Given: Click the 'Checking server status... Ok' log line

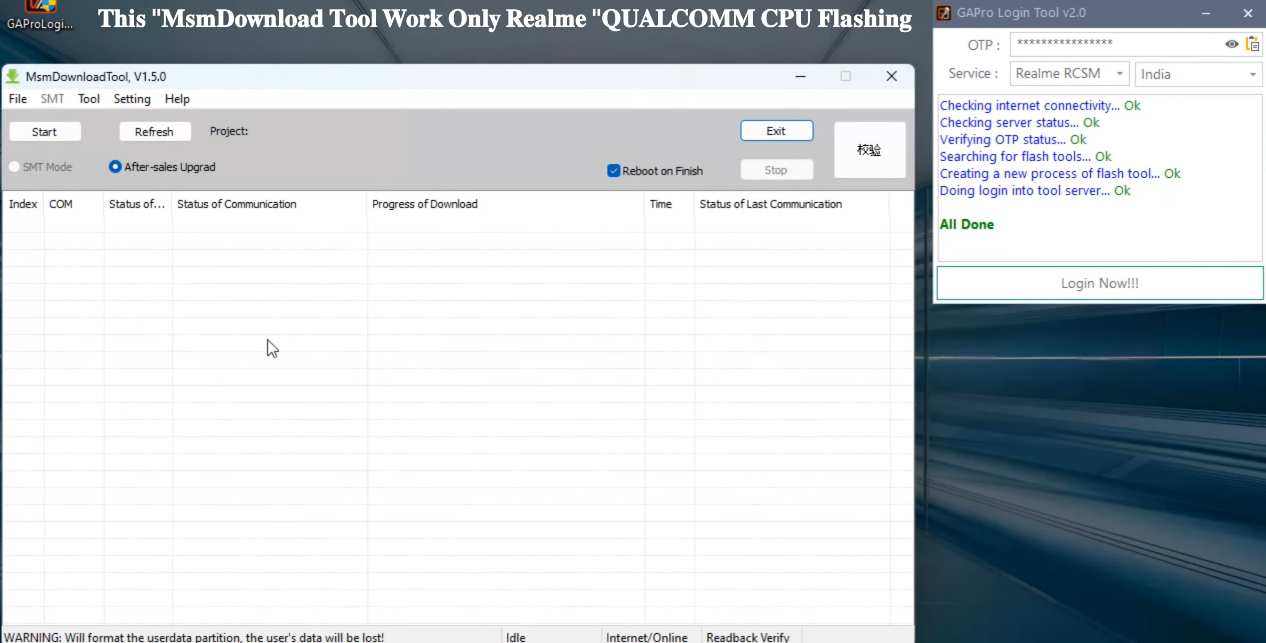Looking at the screenshot, I should [1019, 122].
